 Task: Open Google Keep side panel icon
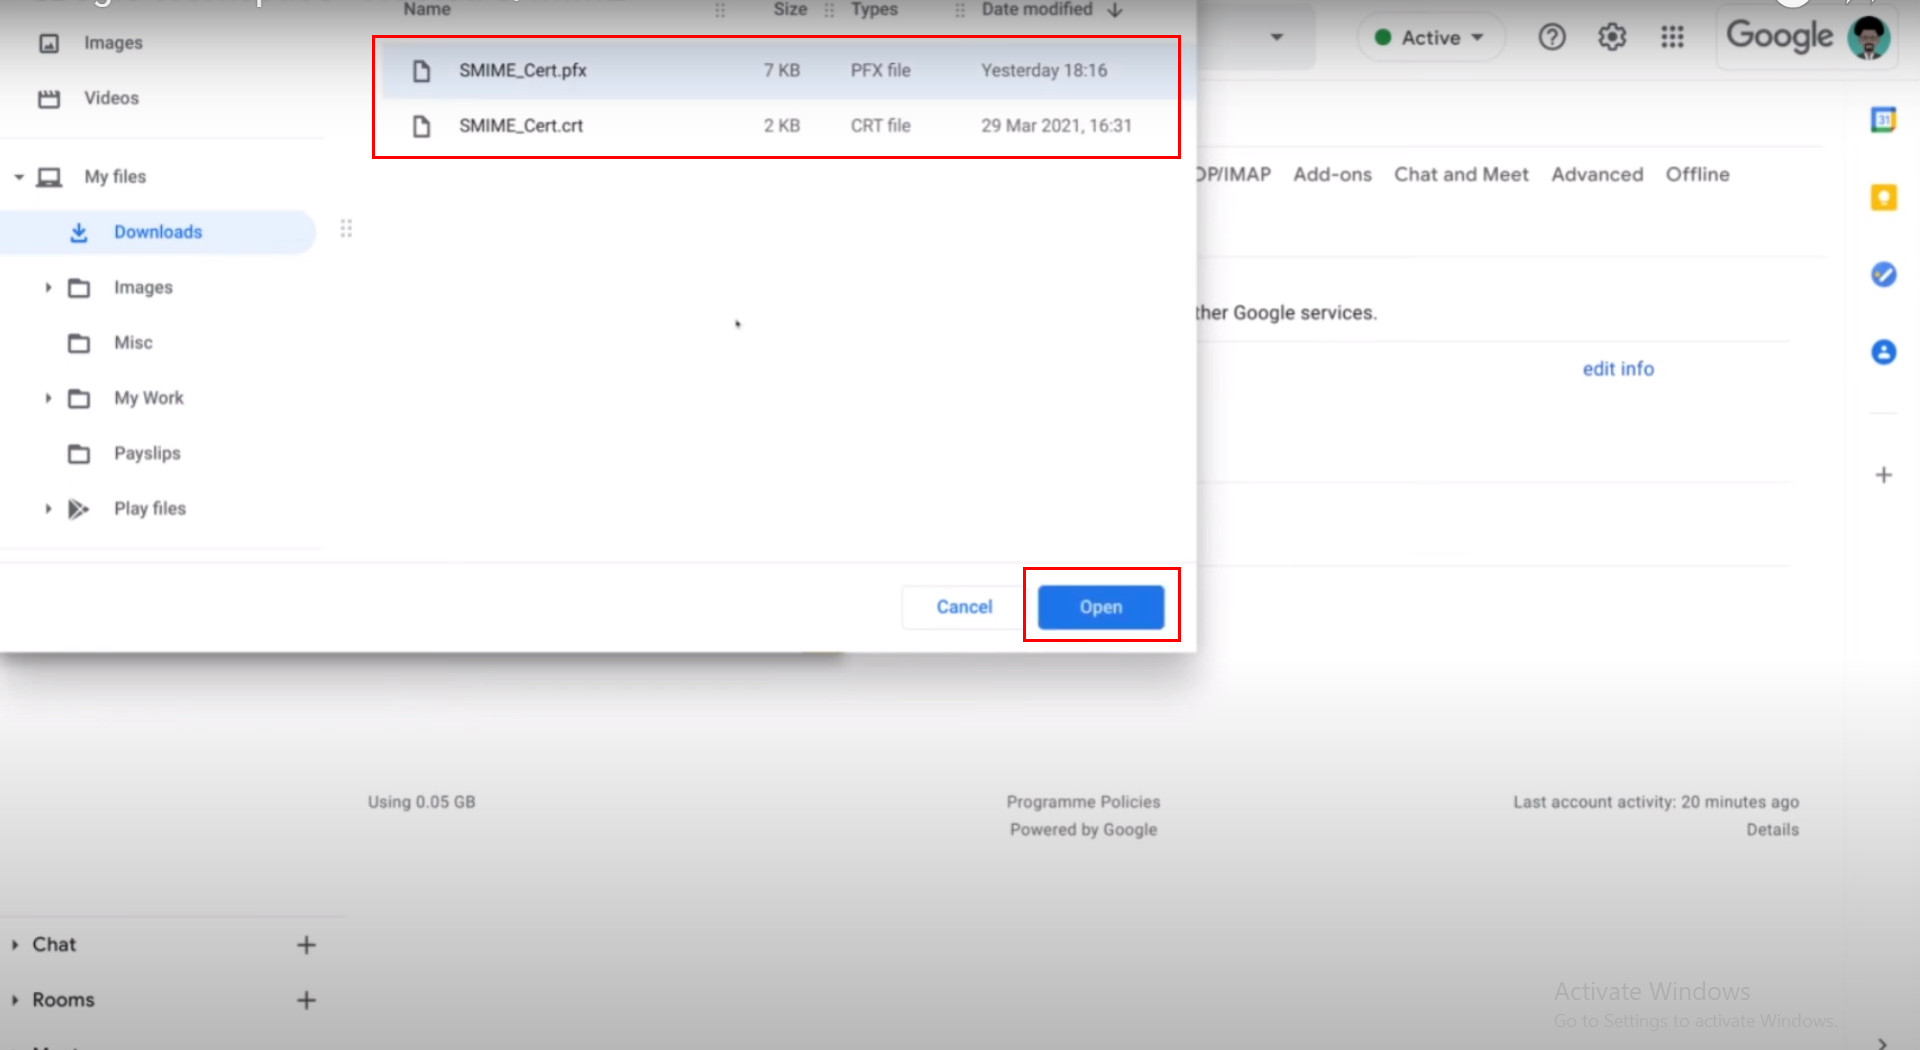[x=1883, y=198]
